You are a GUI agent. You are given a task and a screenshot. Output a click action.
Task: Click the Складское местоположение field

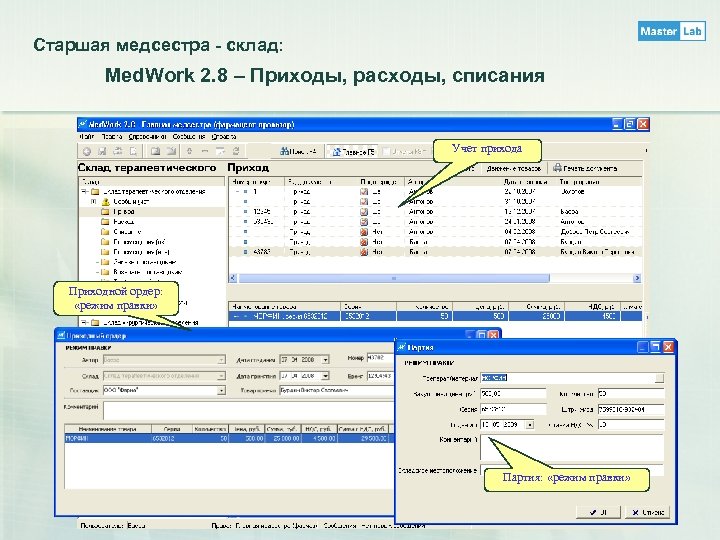[572, 470]
